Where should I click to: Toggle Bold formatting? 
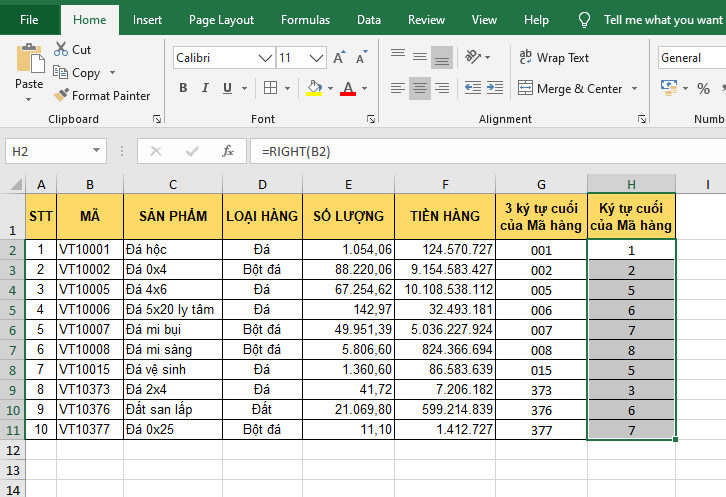pyautogui.click(x=183, y=88)
